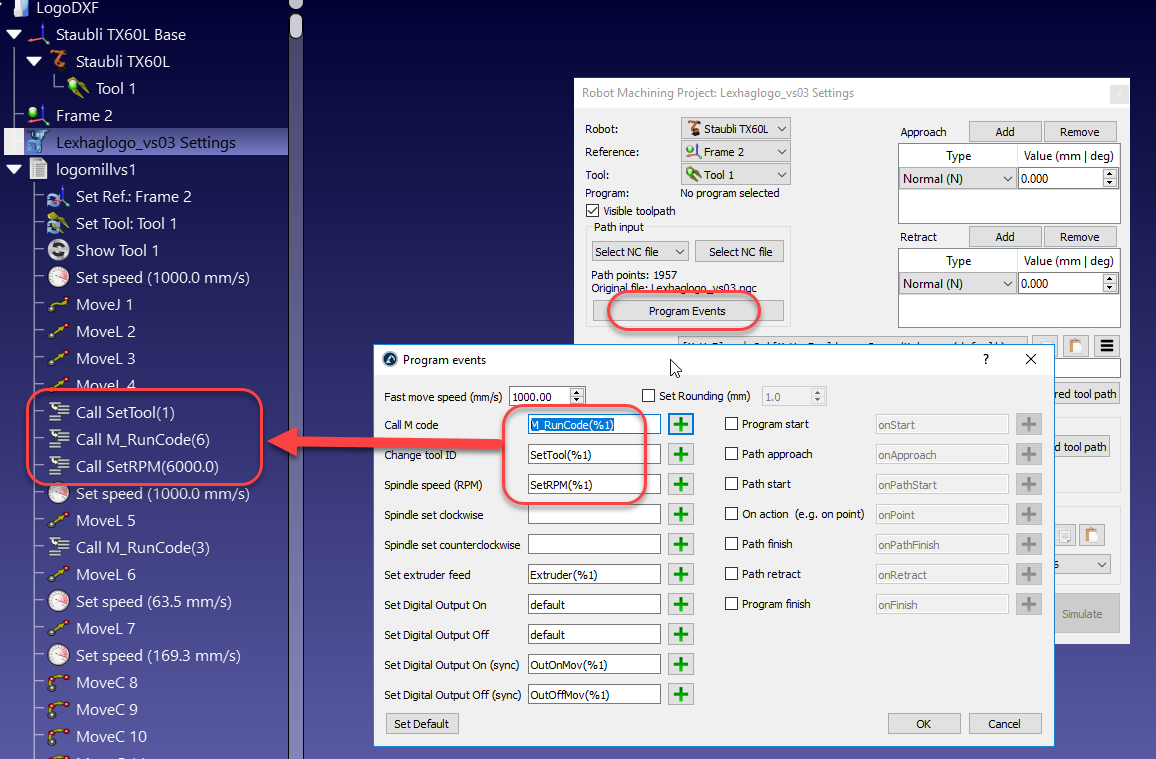Open the Select NC file combo box
1156x759 pixels.
[639, 252]
